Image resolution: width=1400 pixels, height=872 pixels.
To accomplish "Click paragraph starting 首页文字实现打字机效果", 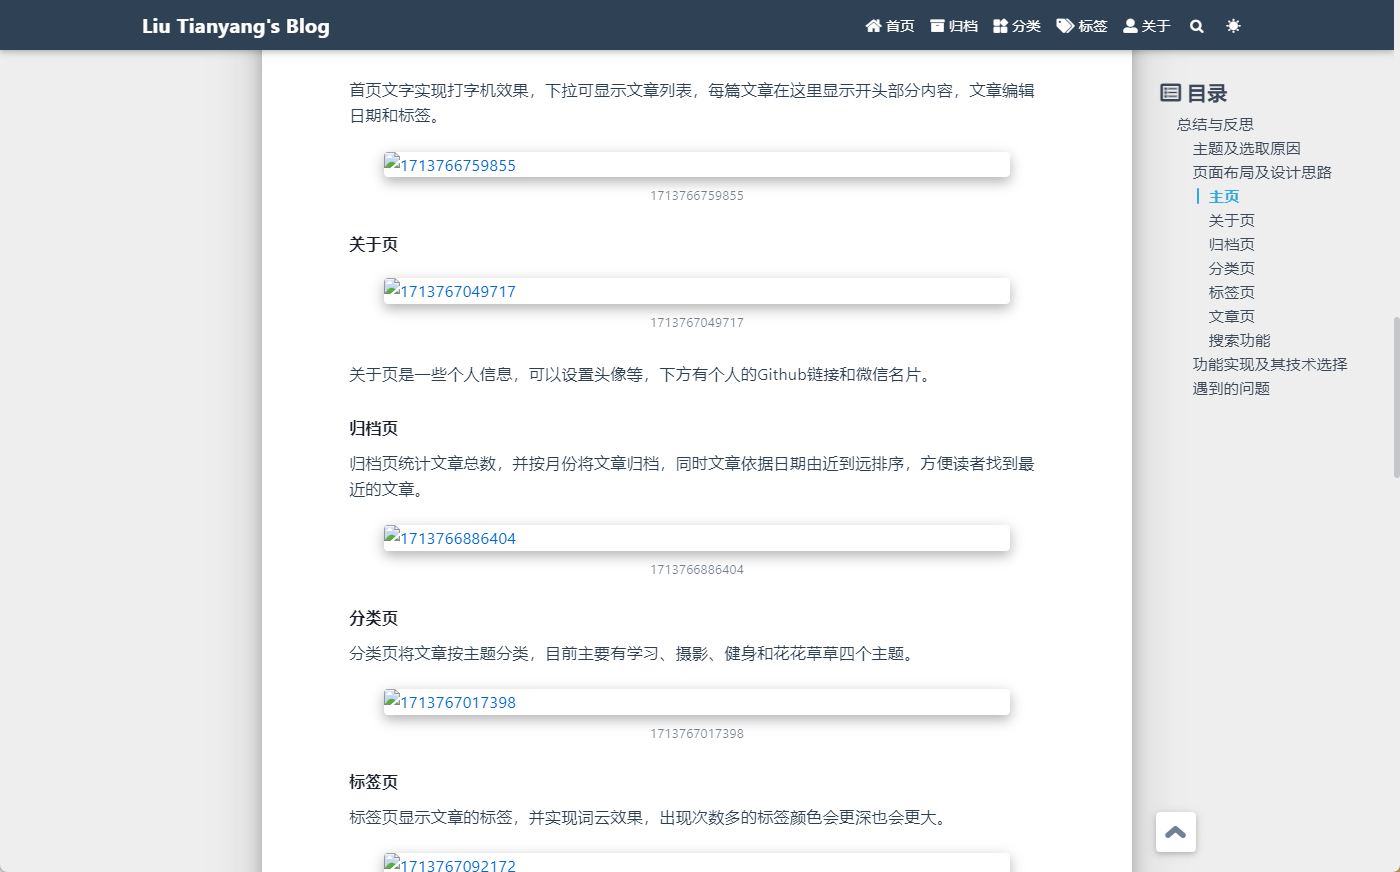I will point(692,103).
